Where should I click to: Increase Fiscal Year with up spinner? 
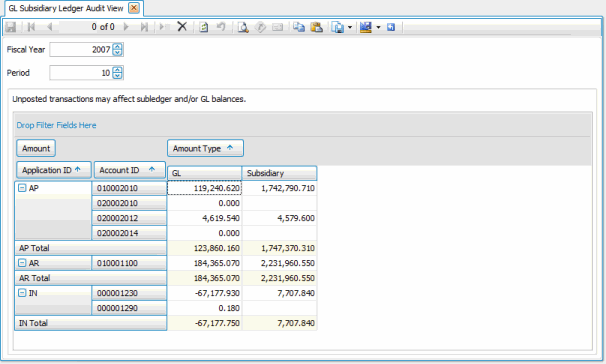coord(117,47)
